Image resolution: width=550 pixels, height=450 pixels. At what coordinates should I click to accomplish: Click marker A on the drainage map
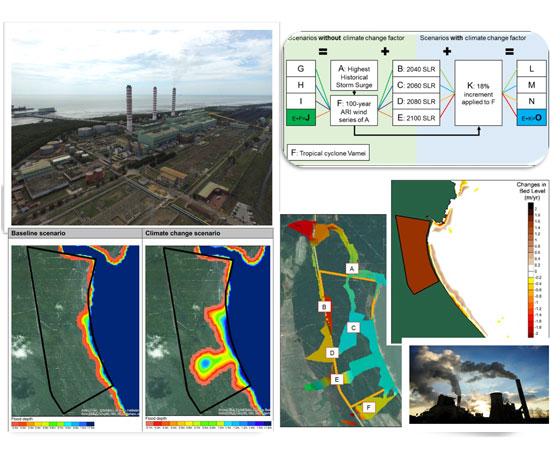pos(352,269)
